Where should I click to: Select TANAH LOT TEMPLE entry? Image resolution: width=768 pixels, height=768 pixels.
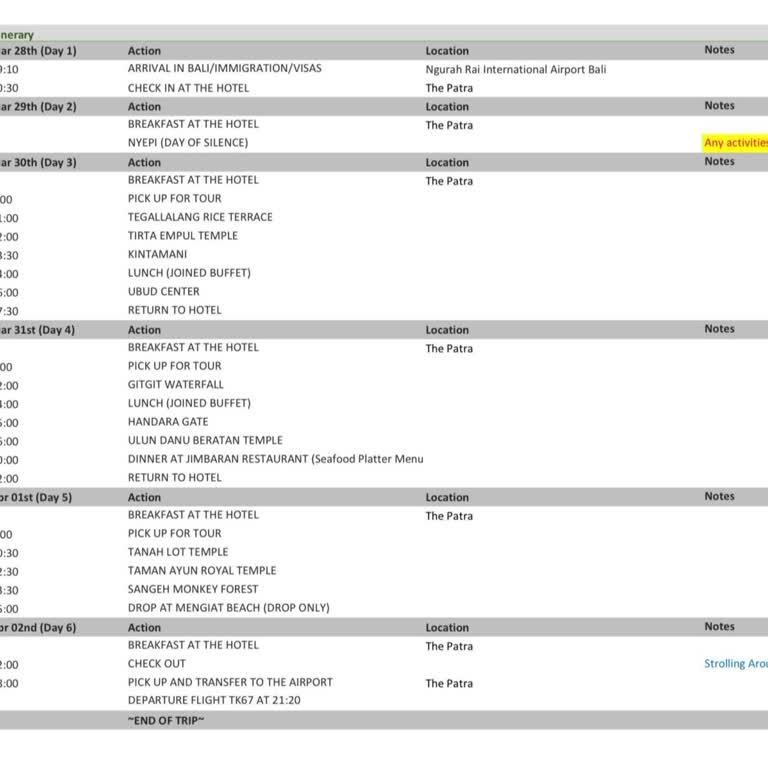pos(178,552)
